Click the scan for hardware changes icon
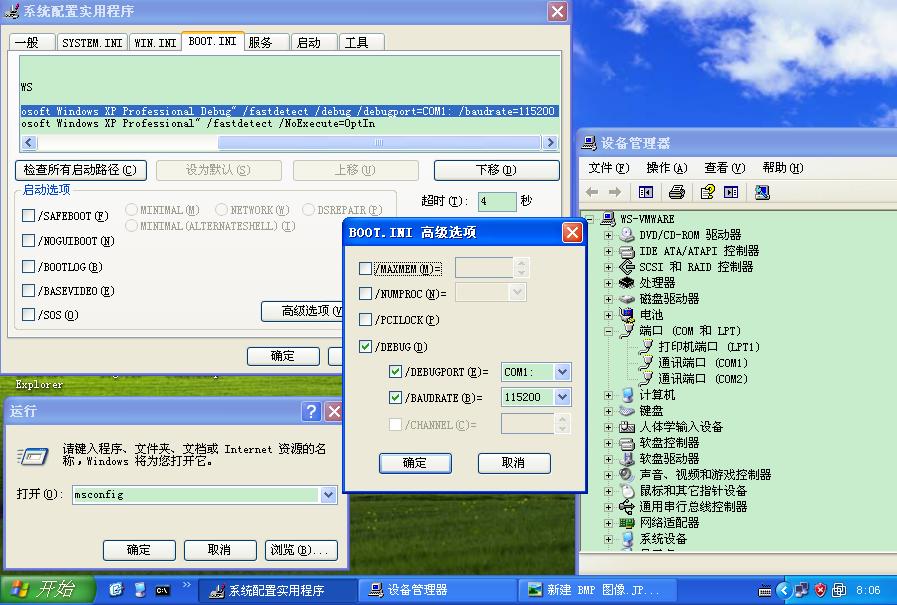The image size is (897, 605). [762, 193]
